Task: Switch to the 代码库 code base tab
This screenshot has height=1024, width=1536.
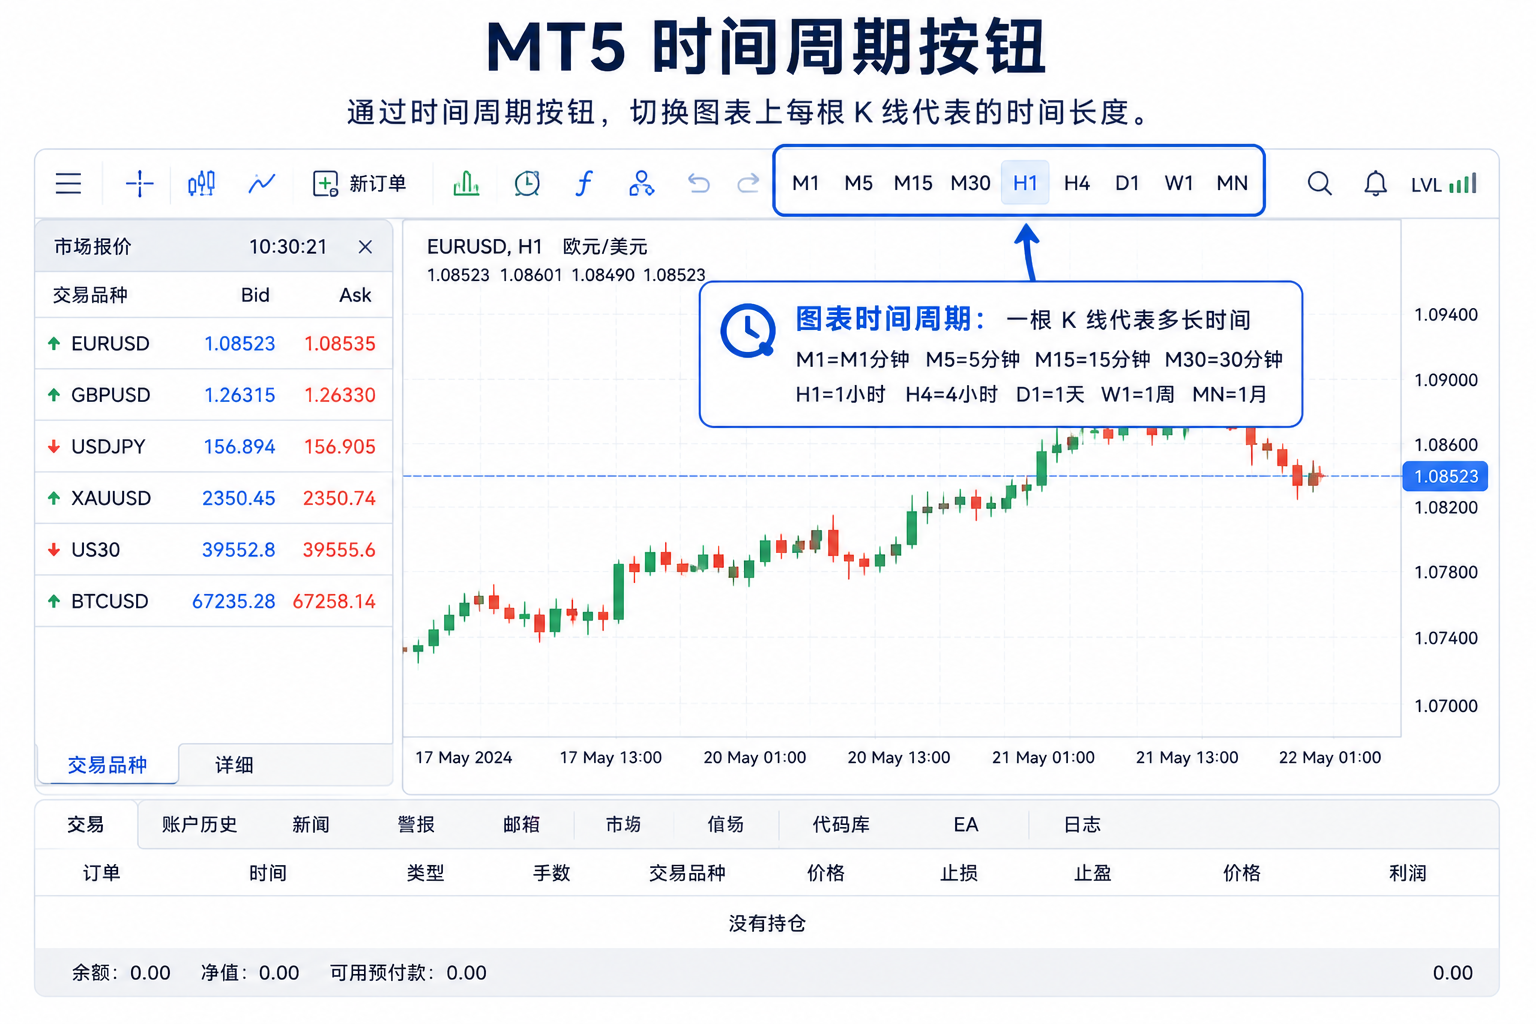Action: click(x=841, y=825)
